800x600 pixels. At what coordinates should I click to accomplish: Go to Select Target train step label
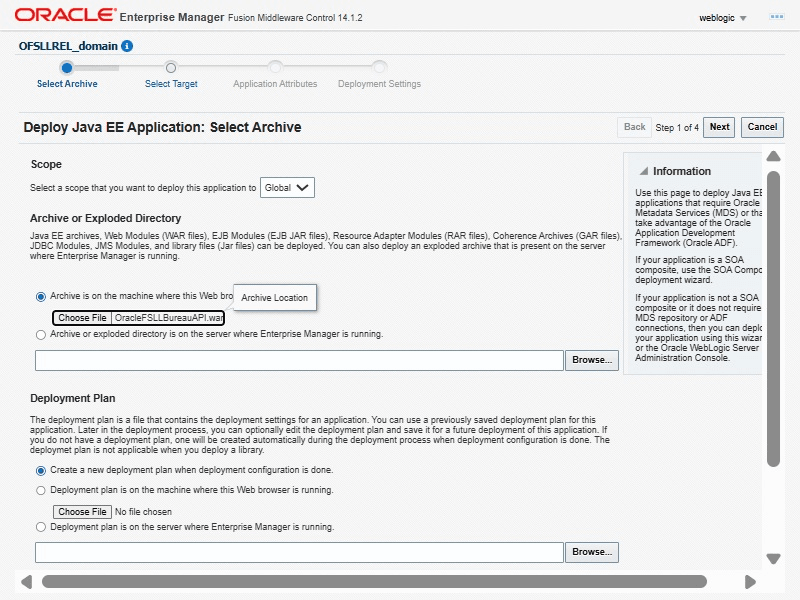tap(171, 84)
